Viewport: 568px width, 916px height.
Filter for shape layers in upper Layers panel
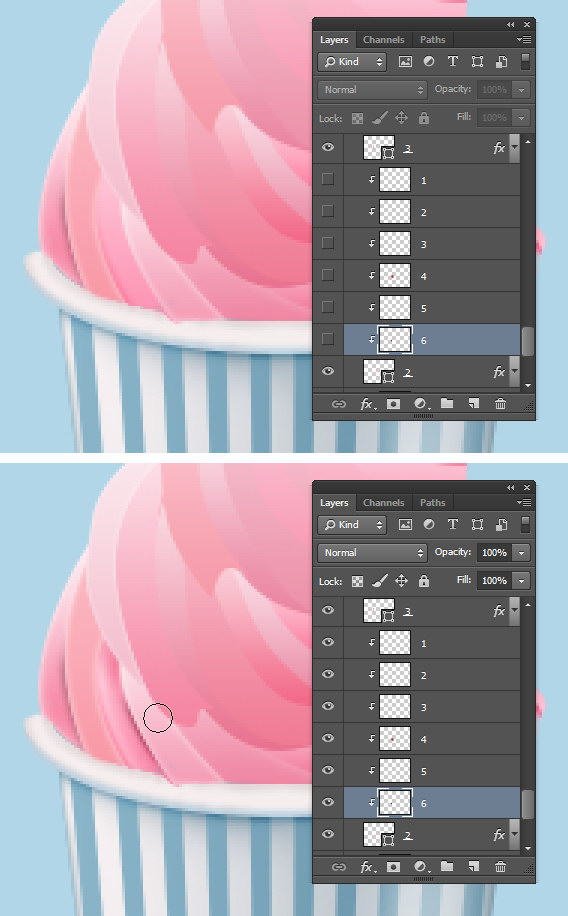click(477, 61)
